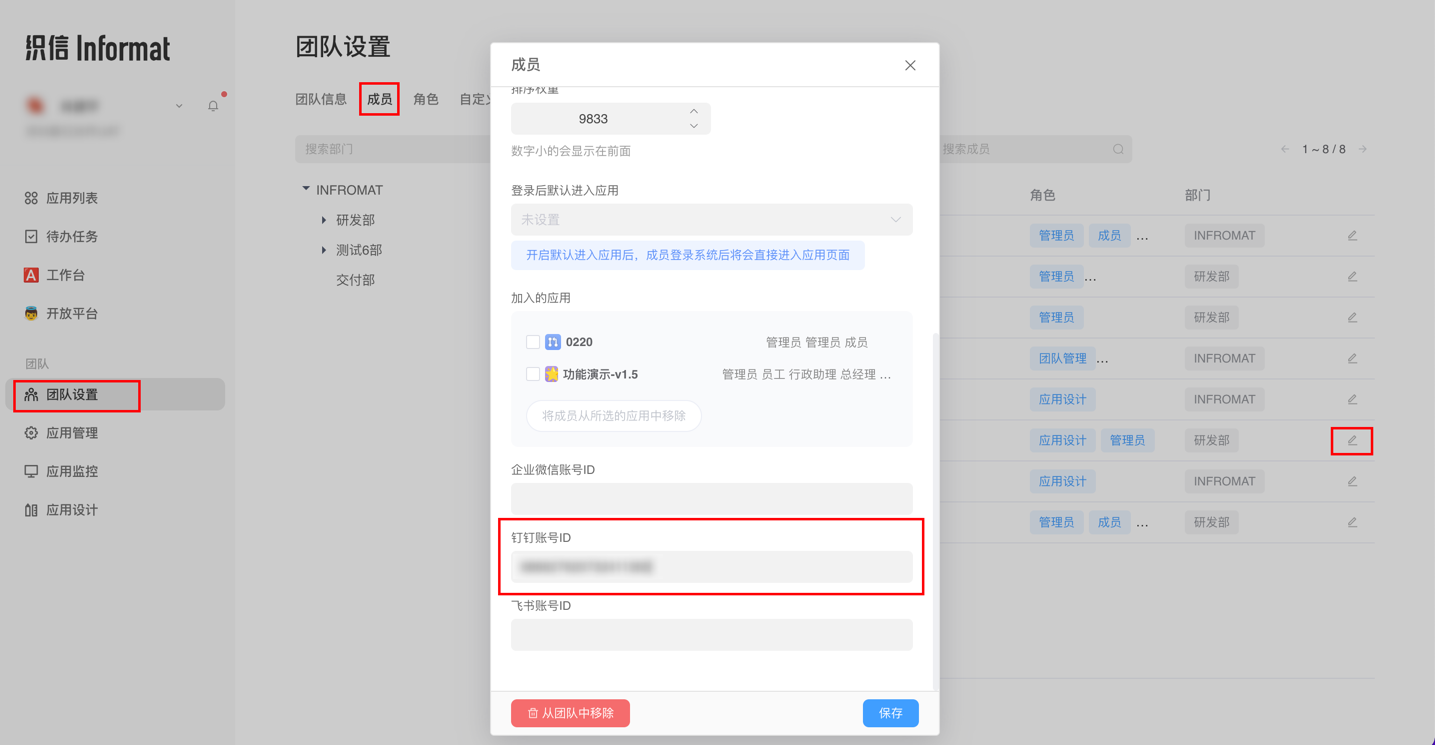Increase 排序权重 with the up stepper arrow
Screen dimensions: 1435x745
(x=694, y=112)
